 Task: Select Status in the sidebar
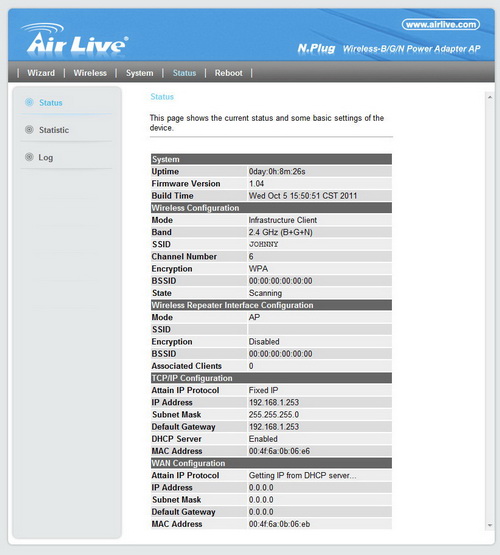pyautogui.click(x=51, y=103)
